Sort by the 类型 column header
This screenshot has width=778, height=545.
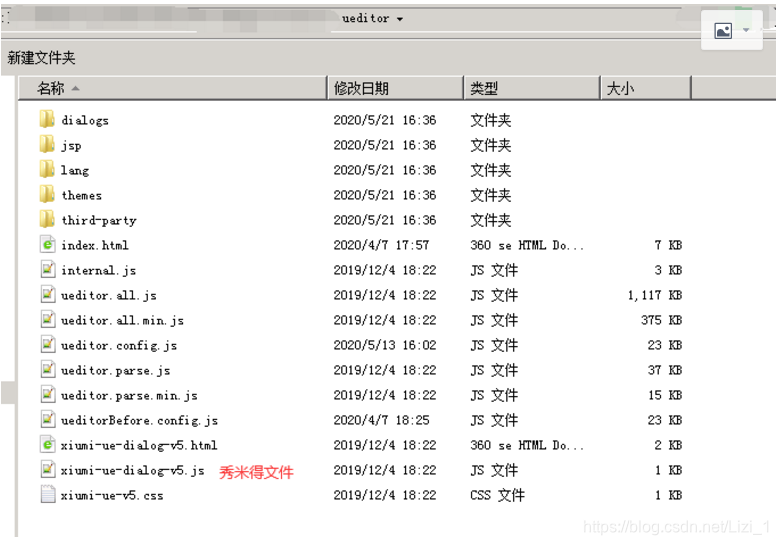tap(532, 88)
